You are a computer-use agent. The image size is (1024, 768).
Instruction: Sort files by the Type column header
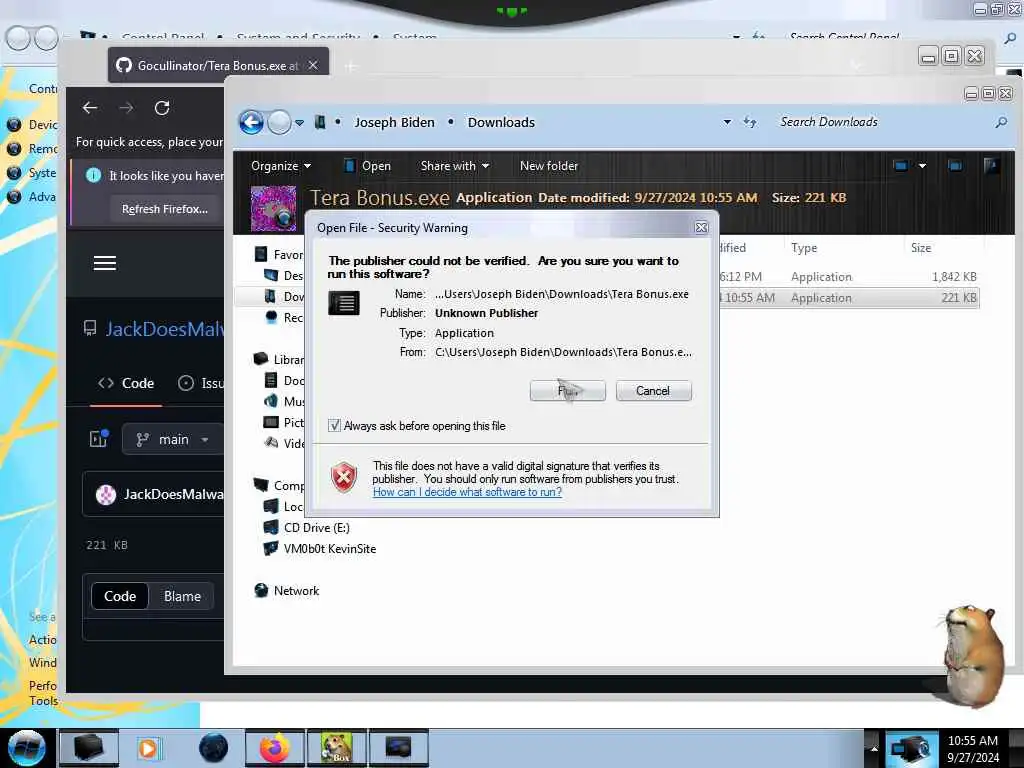tap(804, 248)
